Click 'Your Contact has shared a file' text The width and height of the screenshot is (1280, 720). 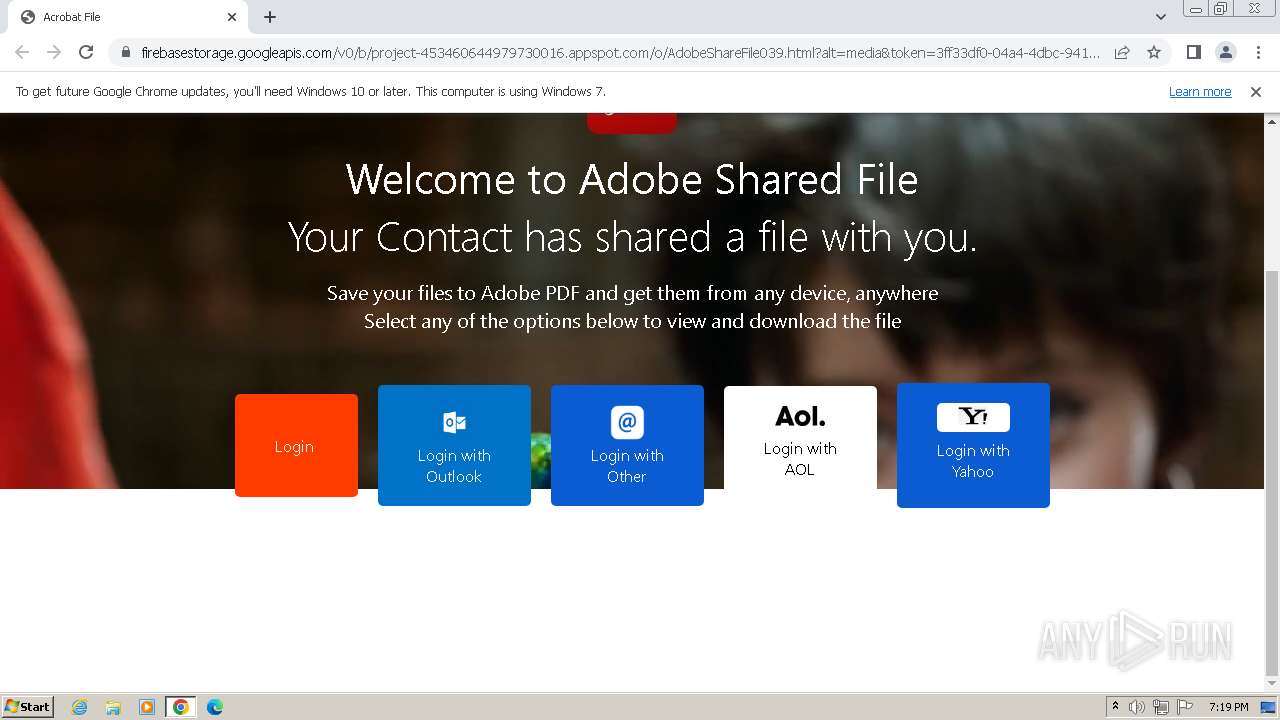click(x=632, y=238)
